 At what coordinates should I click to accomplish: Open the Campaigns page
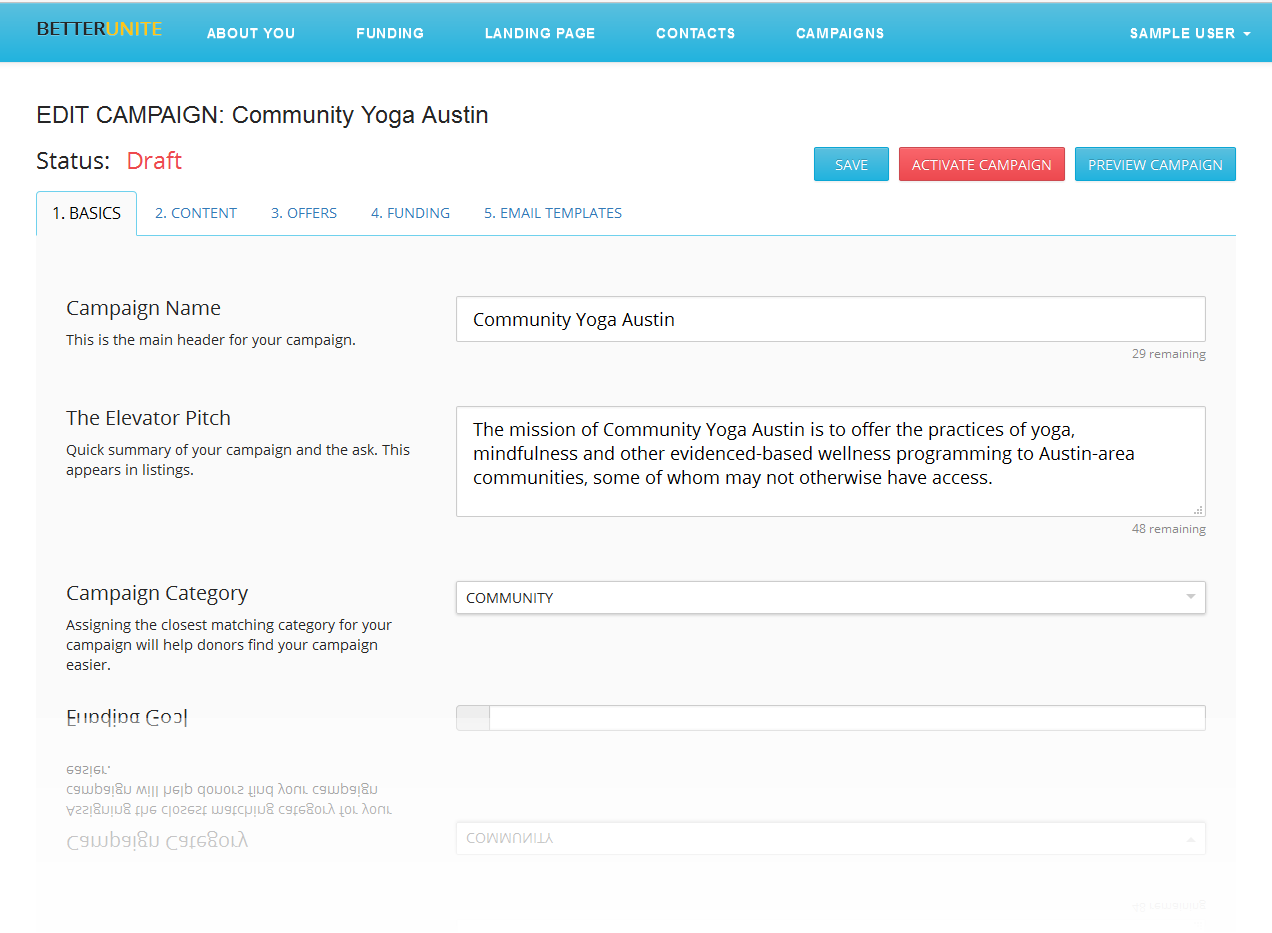pos(840,33)
